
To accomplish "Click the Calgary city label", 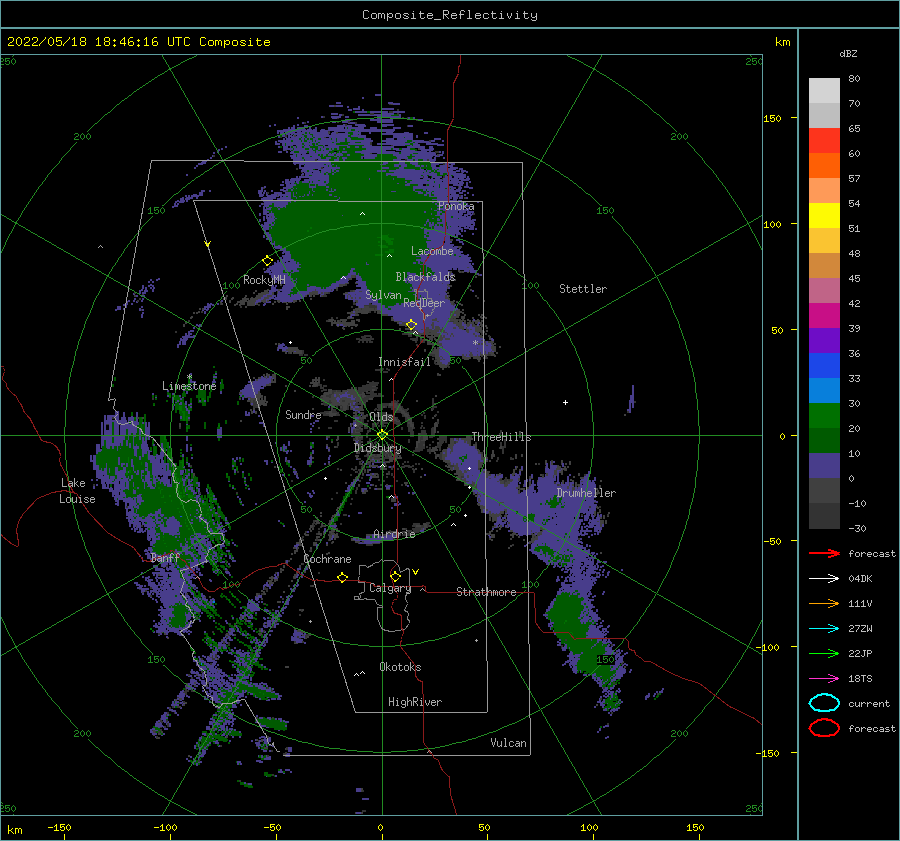I will [x=390, y=588].
